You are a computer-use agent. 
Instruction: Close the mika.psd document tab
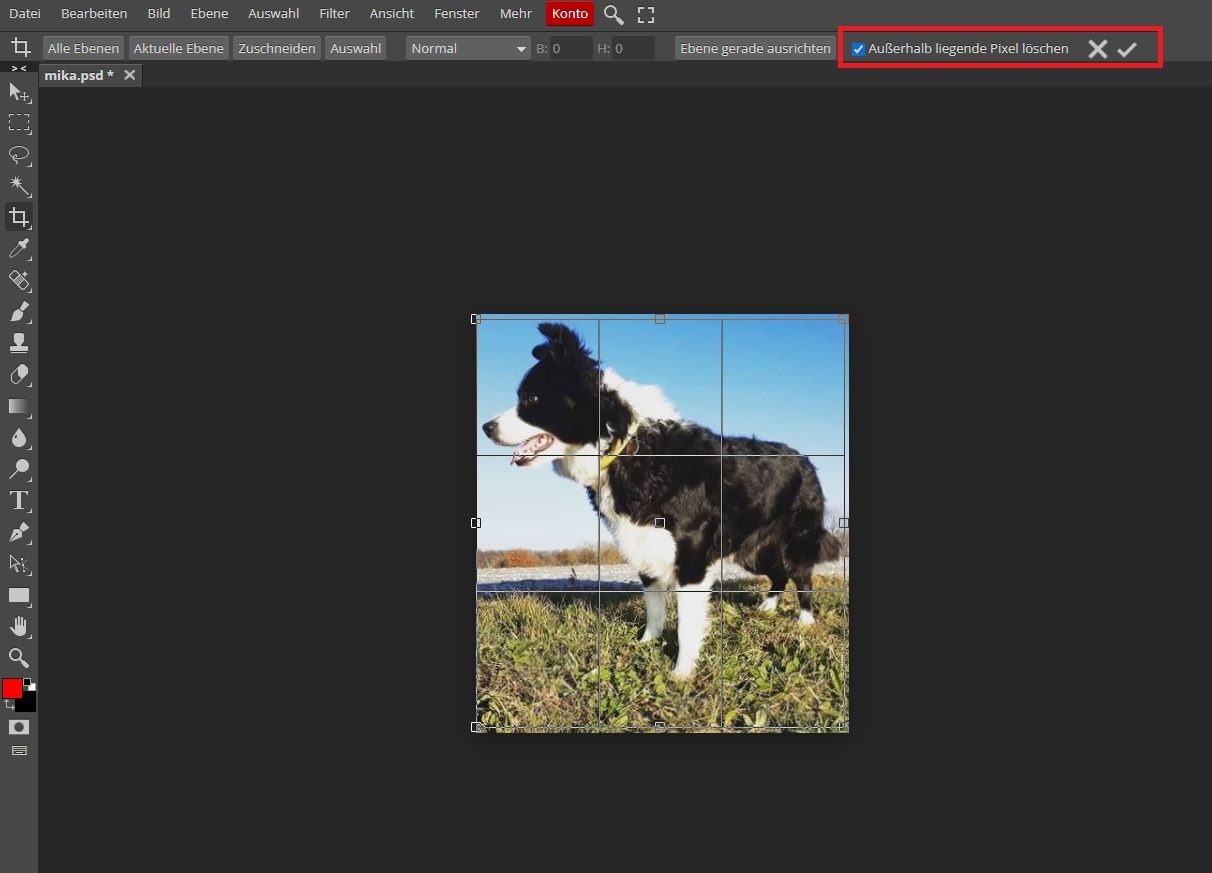(129, 76)
